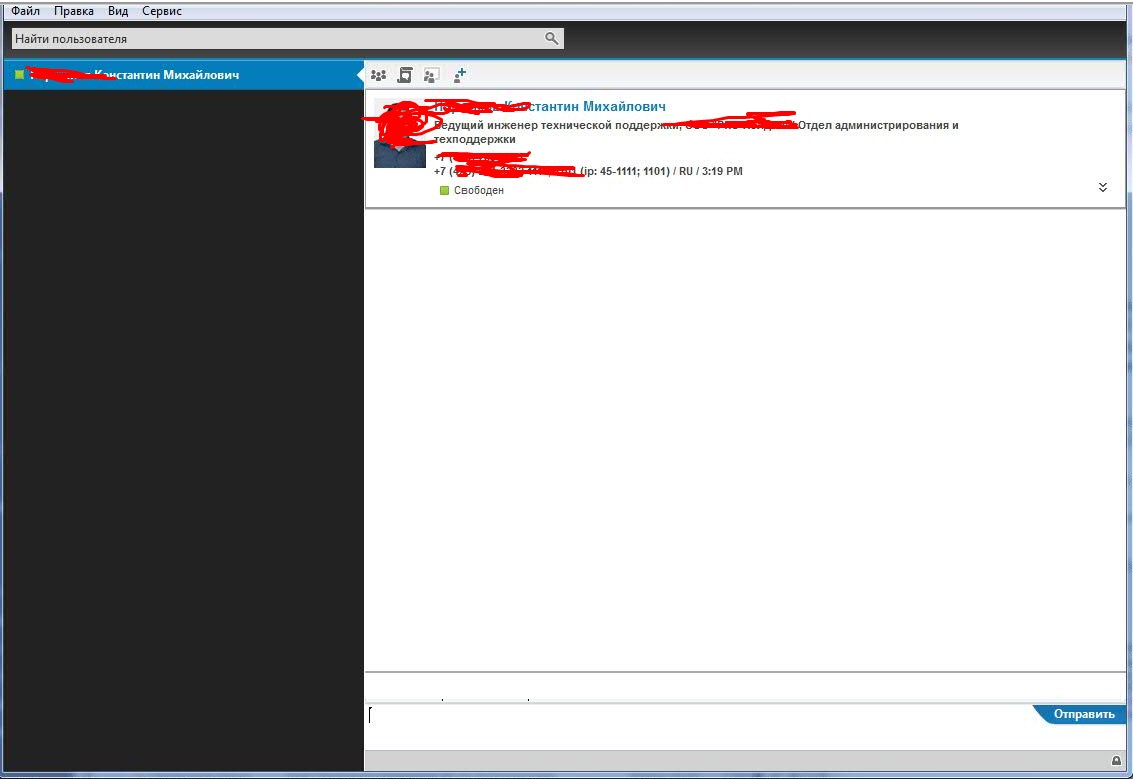This screenshot has width=1133, height=779.
Task: Click the job title text line
Action: click(x=696, y=132)
